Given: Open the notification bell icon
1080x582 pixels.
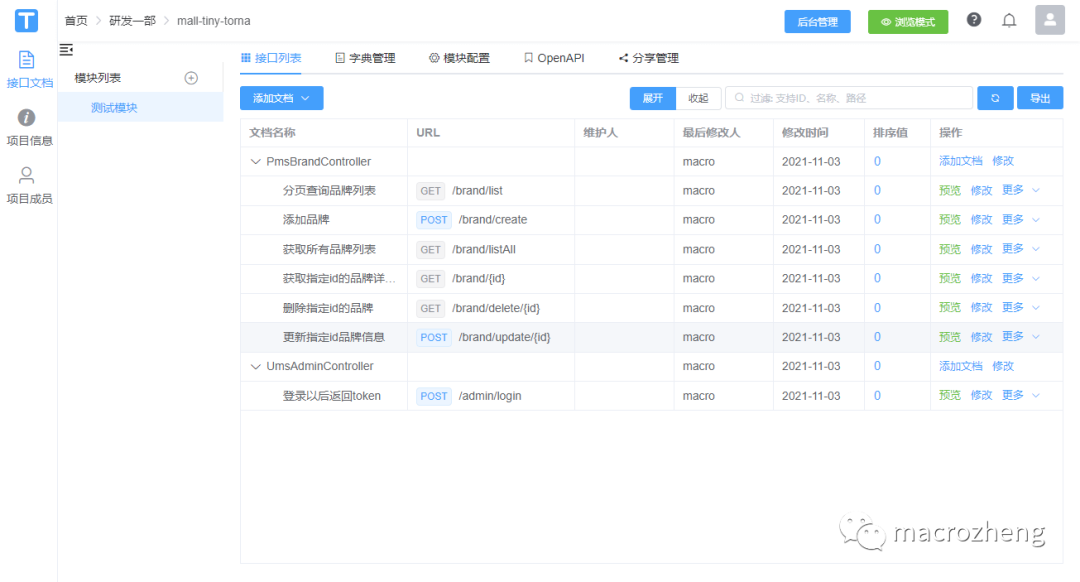Looking at the screenshot, I should pos(1009,19).
